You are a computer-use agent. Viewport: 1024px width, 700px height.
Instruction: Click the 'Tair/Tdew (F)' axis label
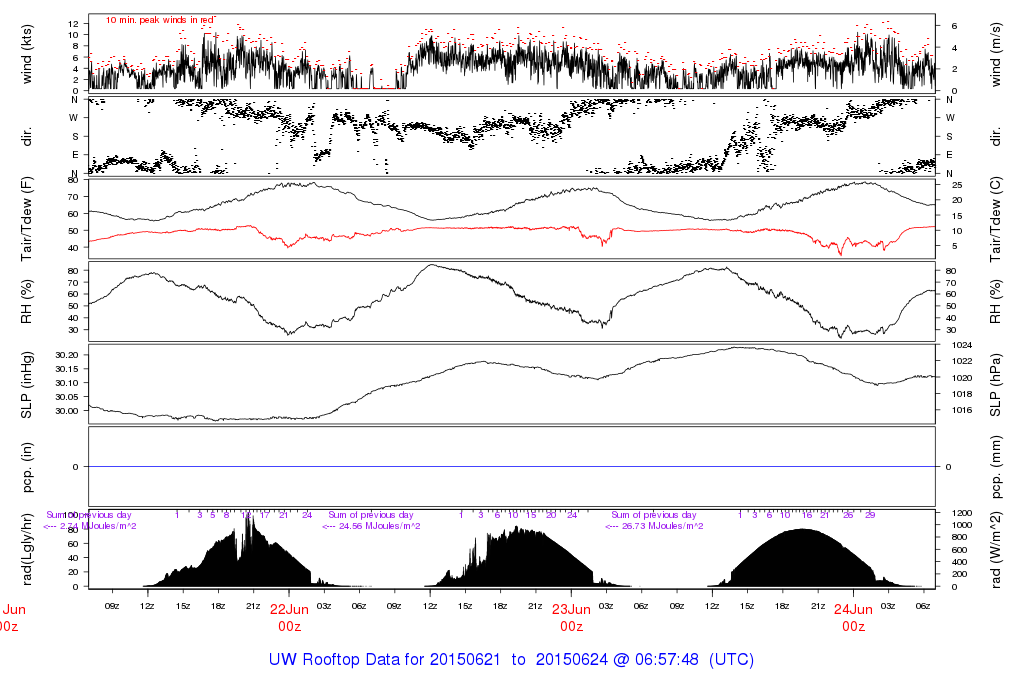tap(27, 219)
